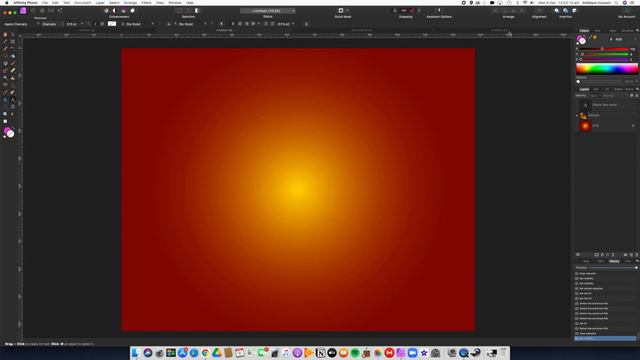Open Notion from the Dock
The width and height of the screenshot is (640, 360).
pos(320,353)
